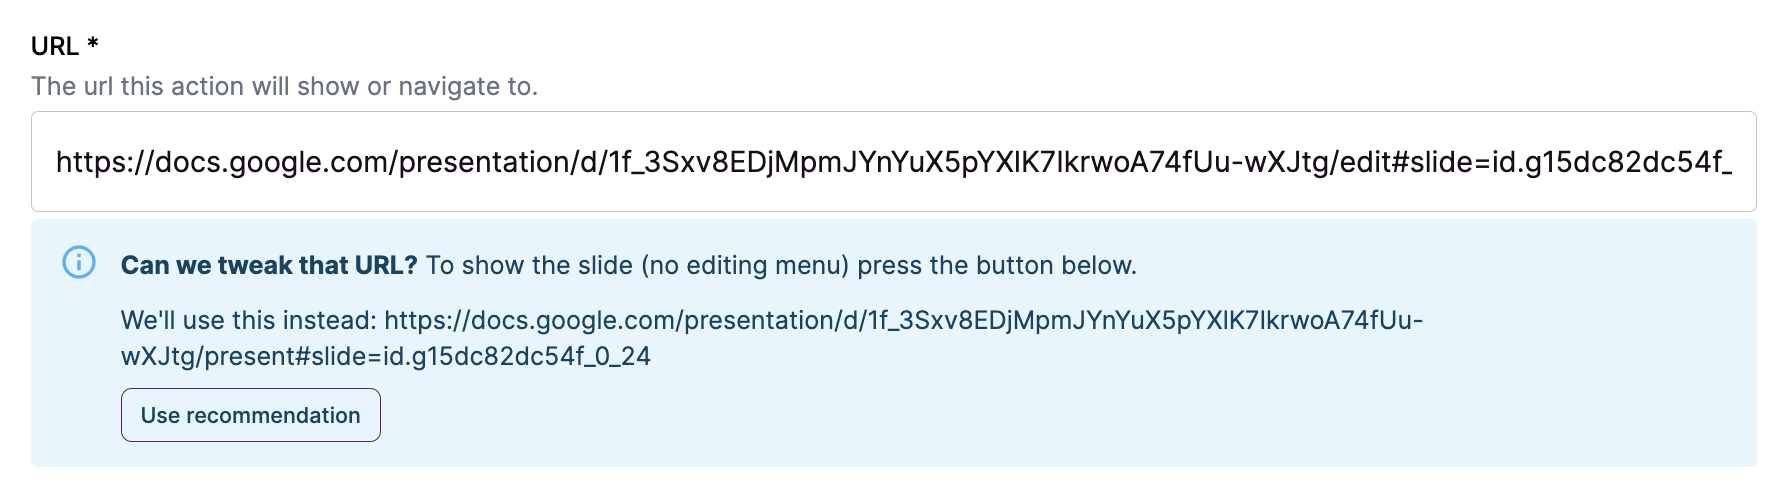Click the recommended docs.google.com URL text
Image resolution: width=1782 pixels, height=496 pixels.
pyautogui.click(x=903, y=320)
